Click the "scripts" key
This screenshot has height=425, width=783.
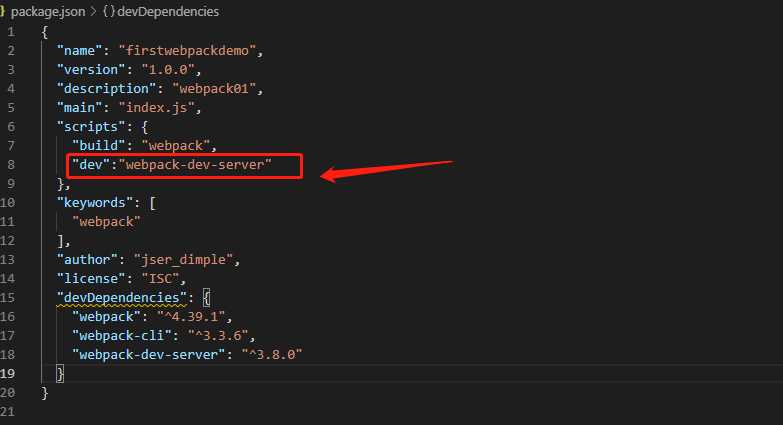point(91,126)
